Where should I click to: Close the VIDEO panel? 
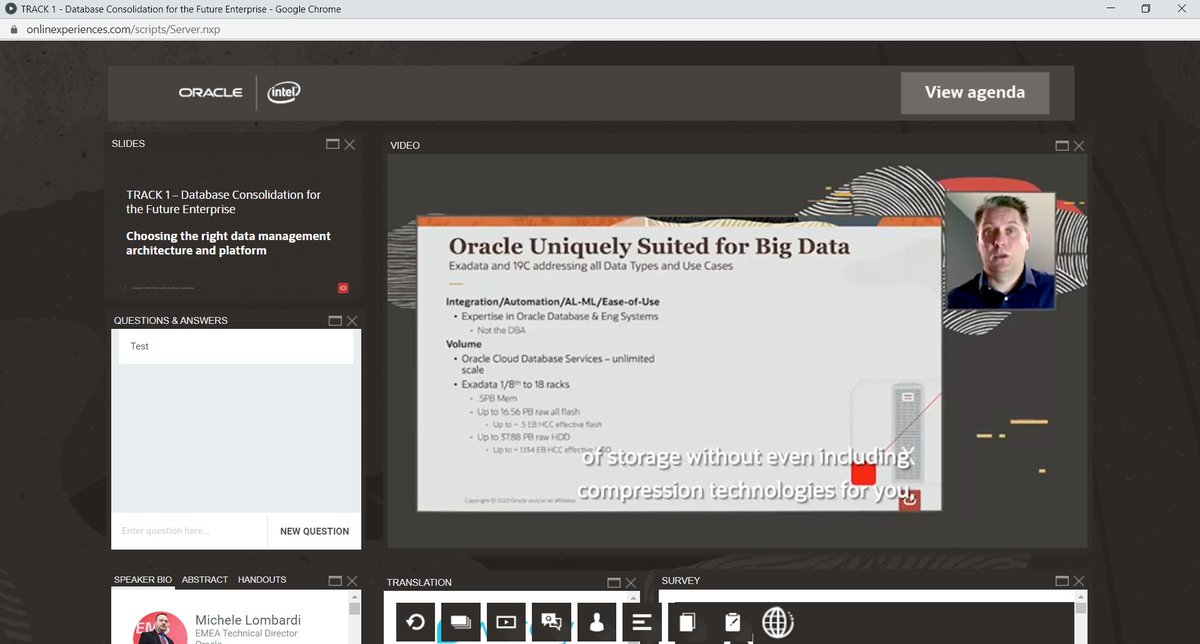click(x=1078, y=146)
